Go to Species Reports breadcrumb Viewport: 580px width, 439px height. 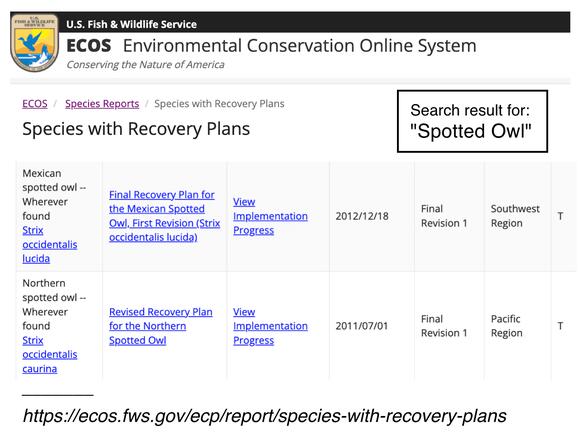point(102,104)
